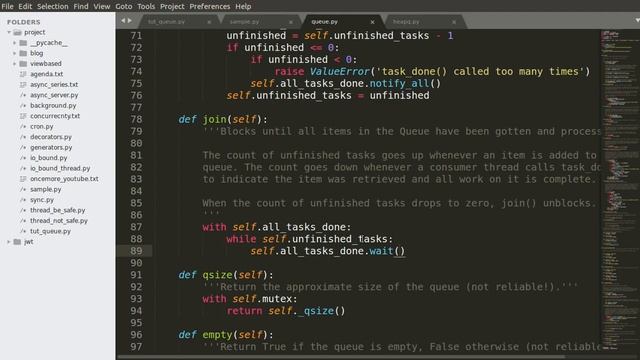Click the minimap code overview

[x=620, y=190]
